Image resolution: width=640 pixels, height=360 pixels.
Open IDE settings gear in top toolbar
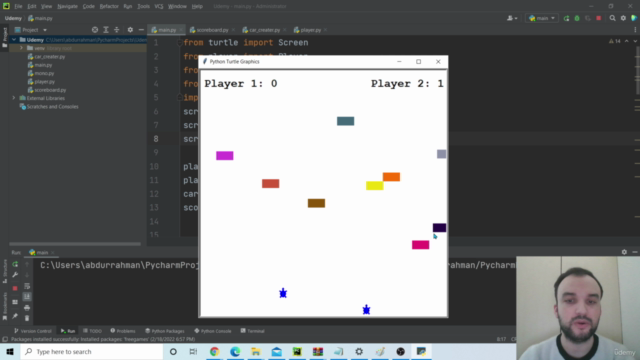(623, 18)
